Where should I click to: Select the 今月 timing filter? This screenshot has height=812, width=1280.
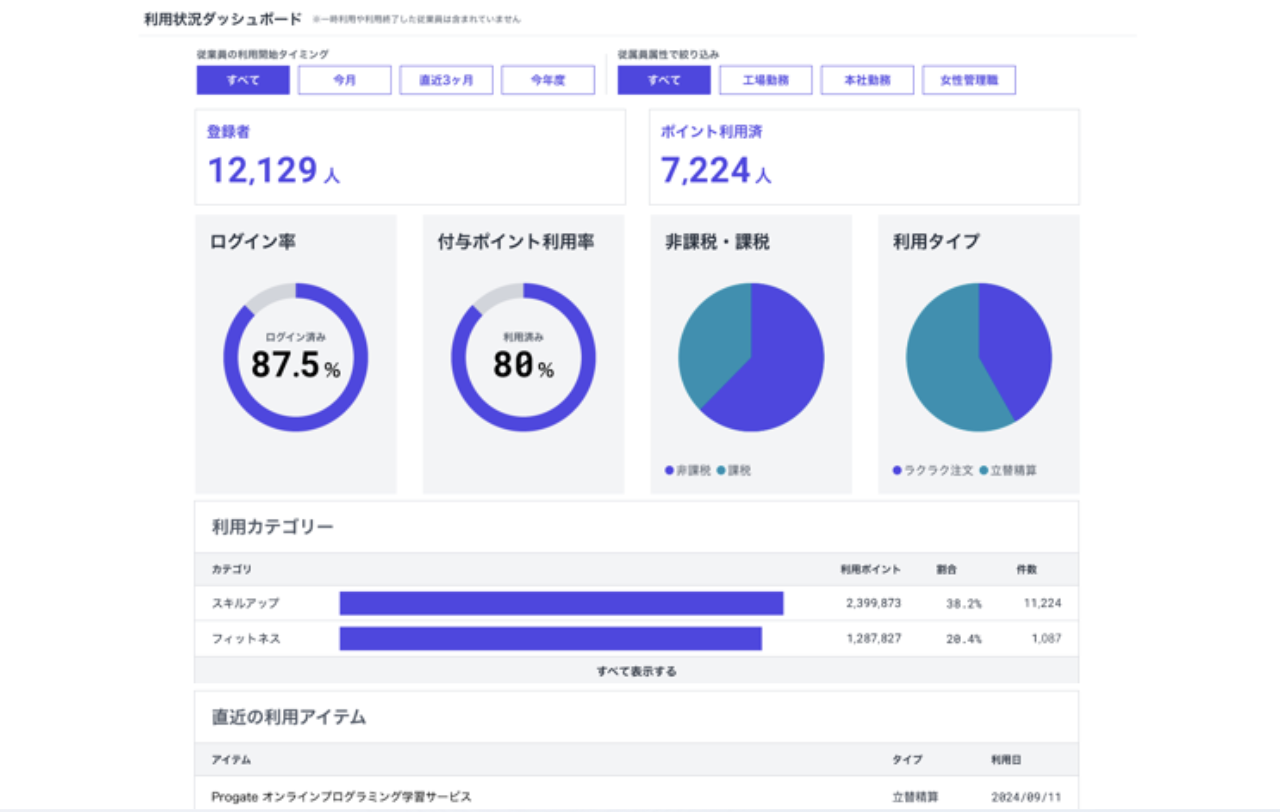pyautogui.click(x=344, y=80)
